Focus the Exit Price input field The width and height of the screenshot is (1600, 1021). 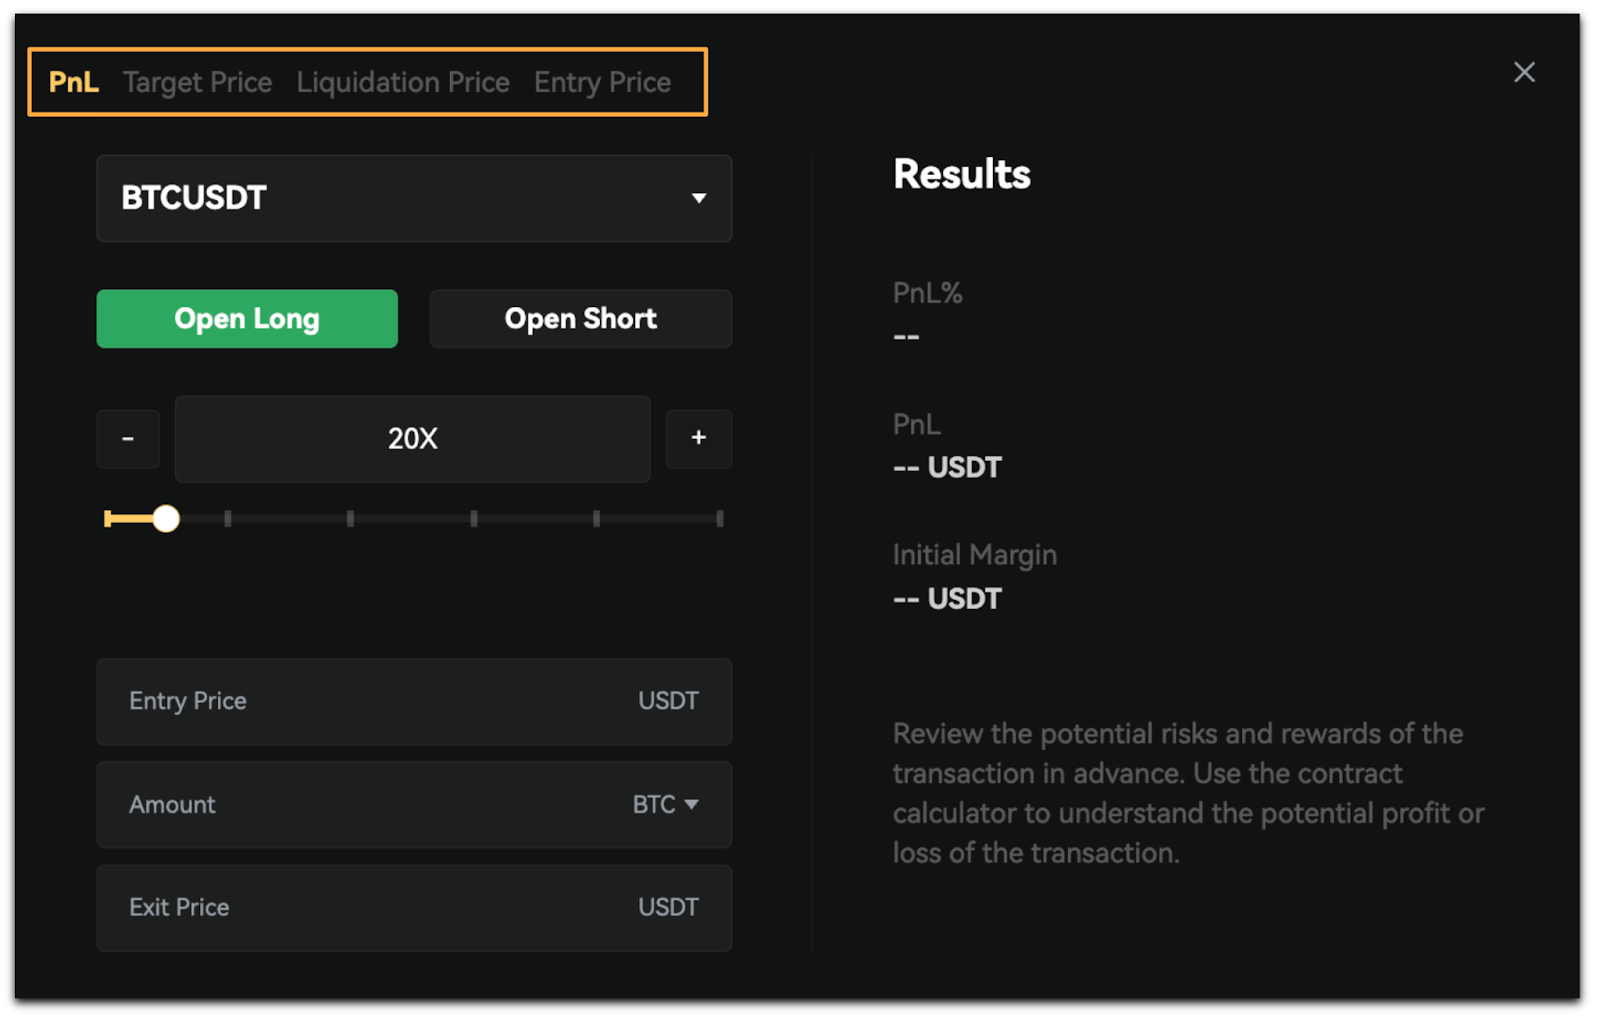(414, 908)
